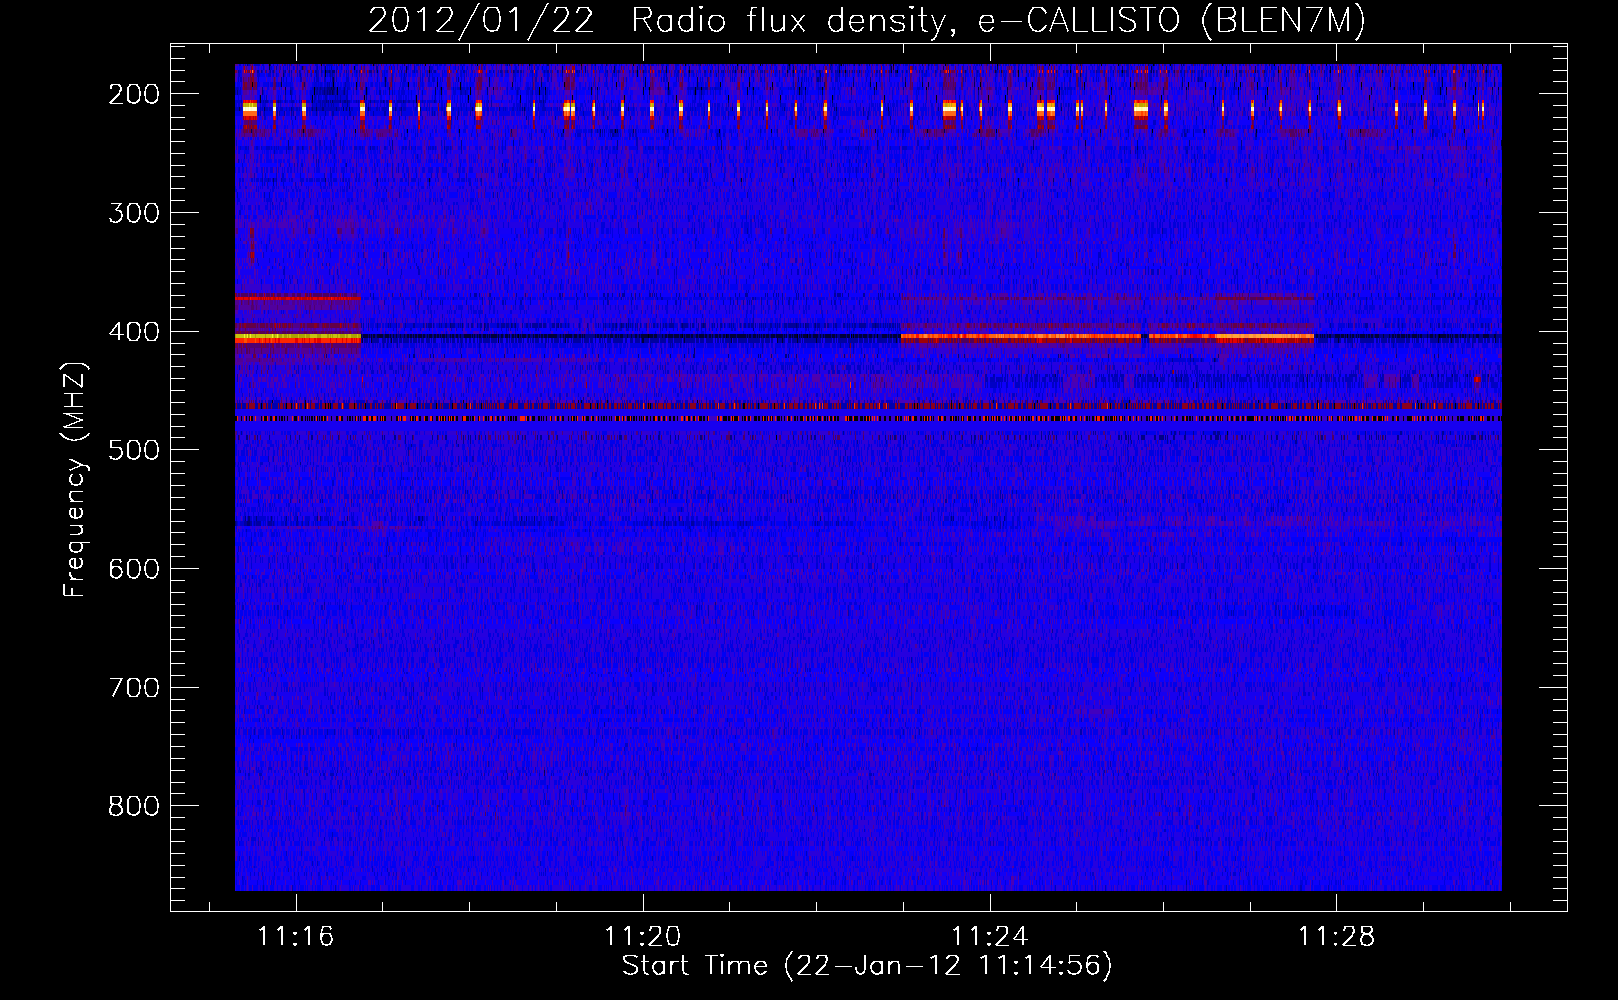Click the 300 frequency tick label
This screenshot has height=1000, width=1618.
[134, 213]
